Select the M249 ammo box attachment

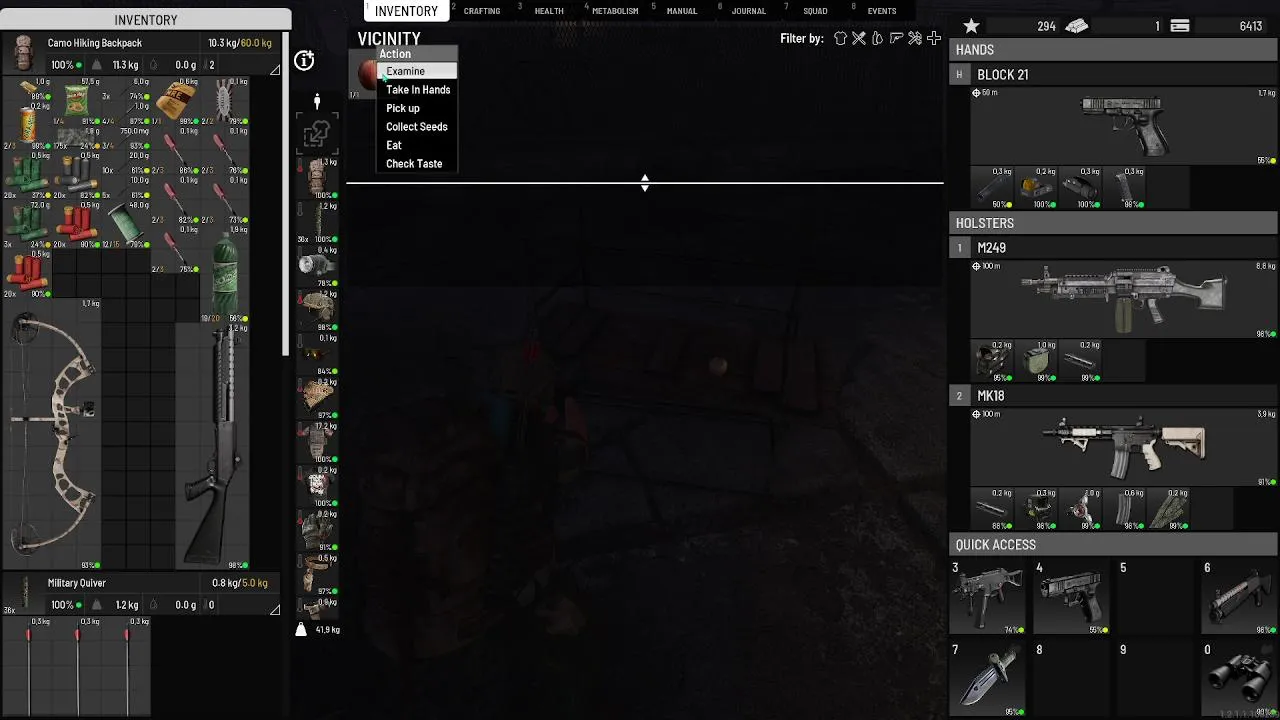[x=1038, y=361]
